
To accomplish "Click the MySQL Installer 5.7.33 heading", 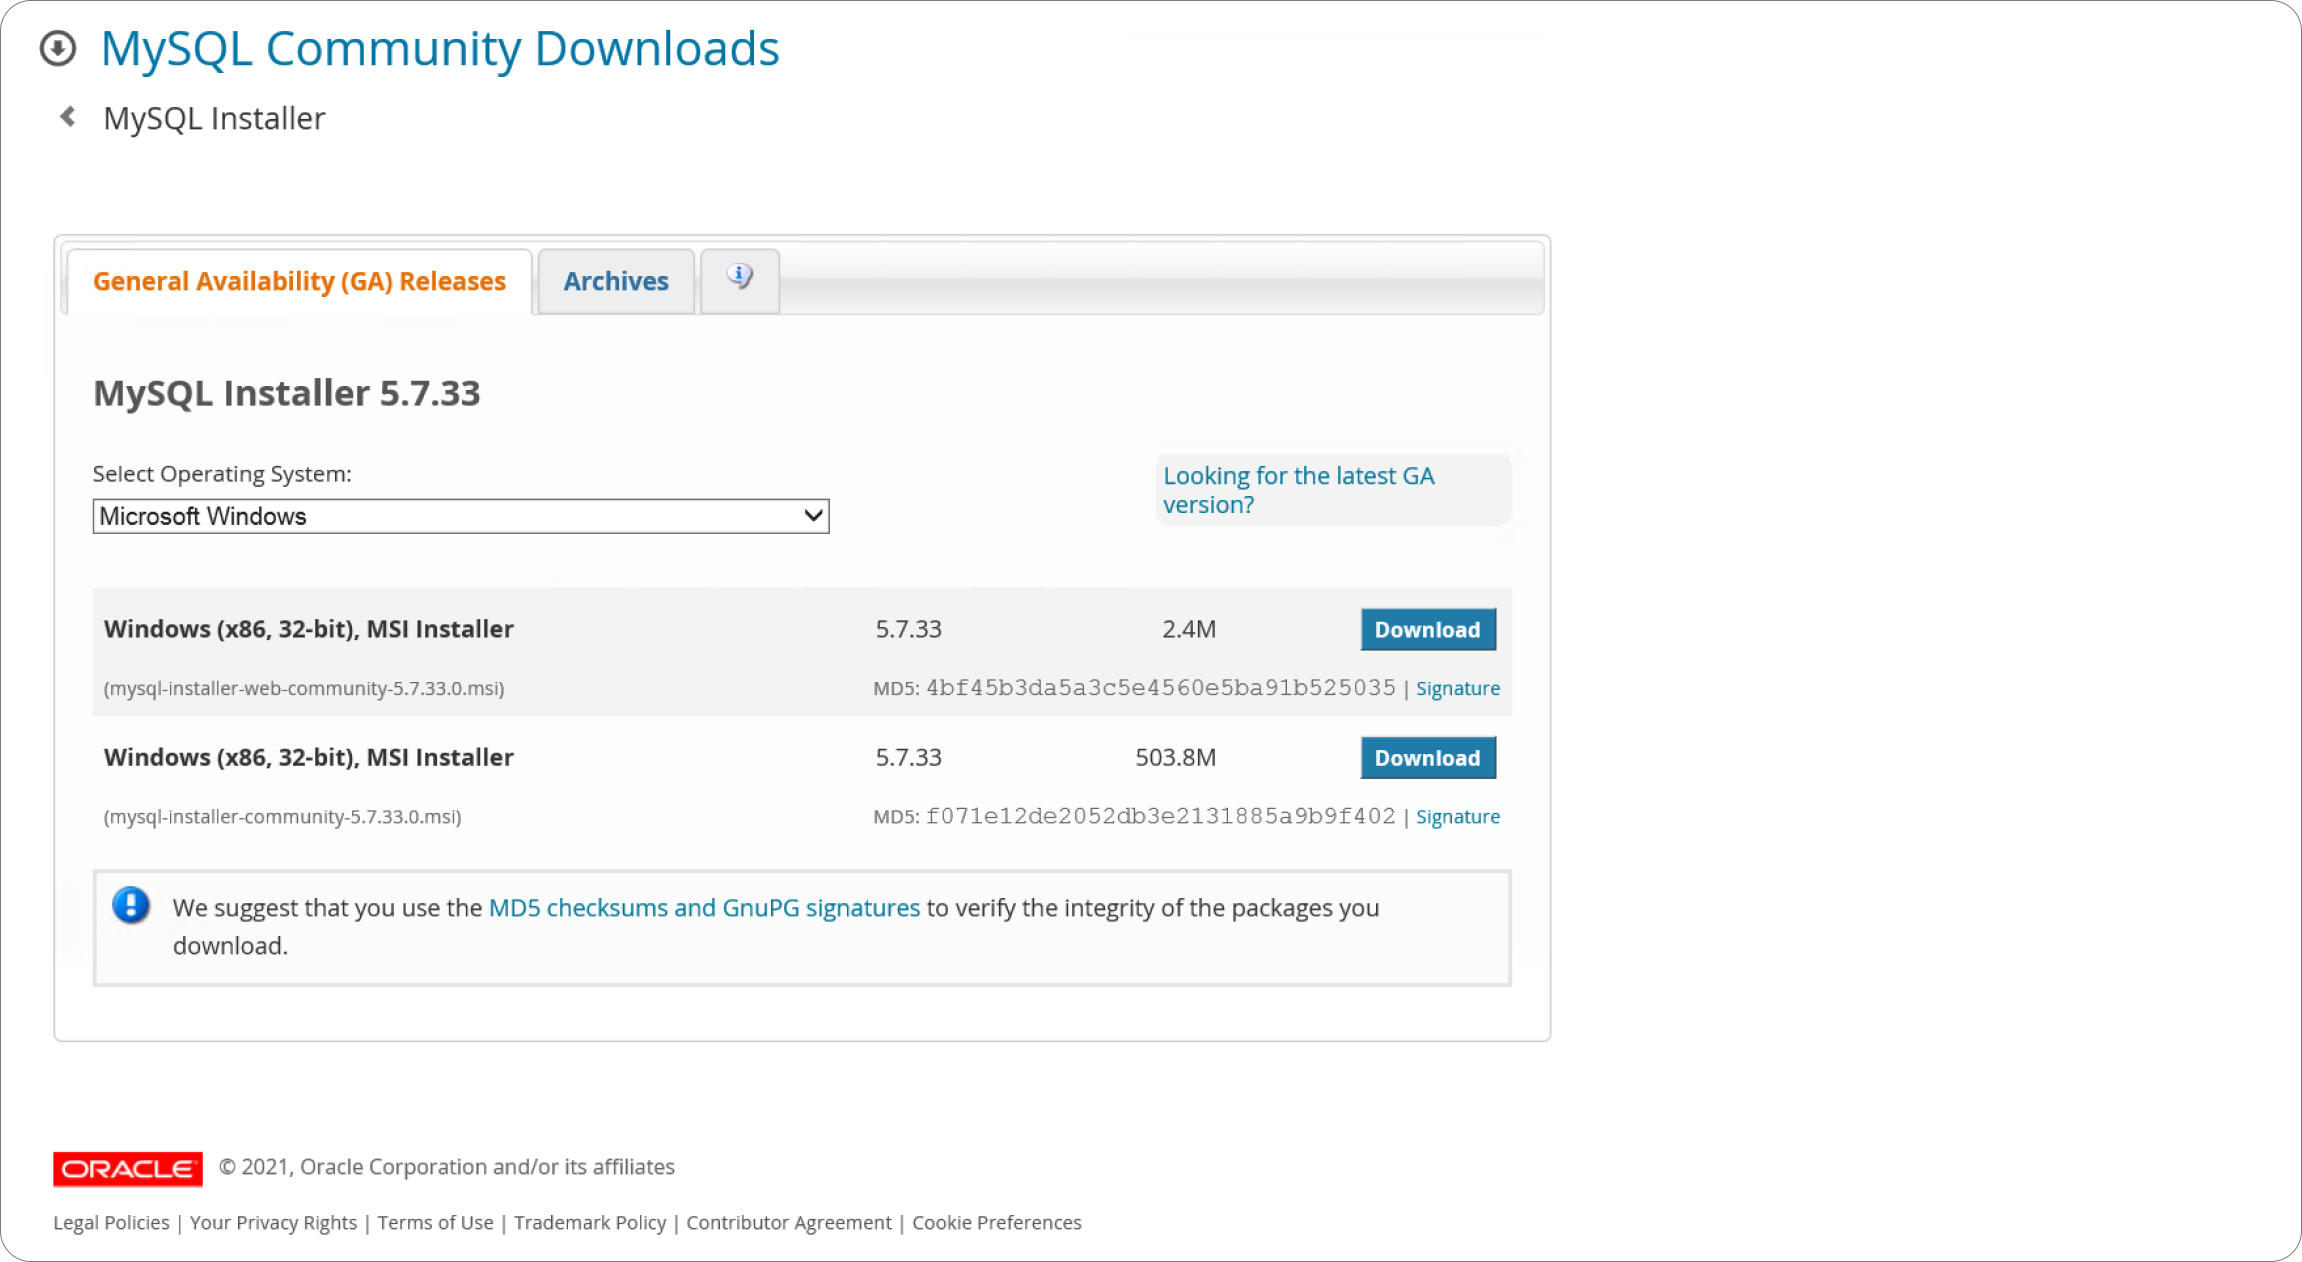I will point(287,393).
